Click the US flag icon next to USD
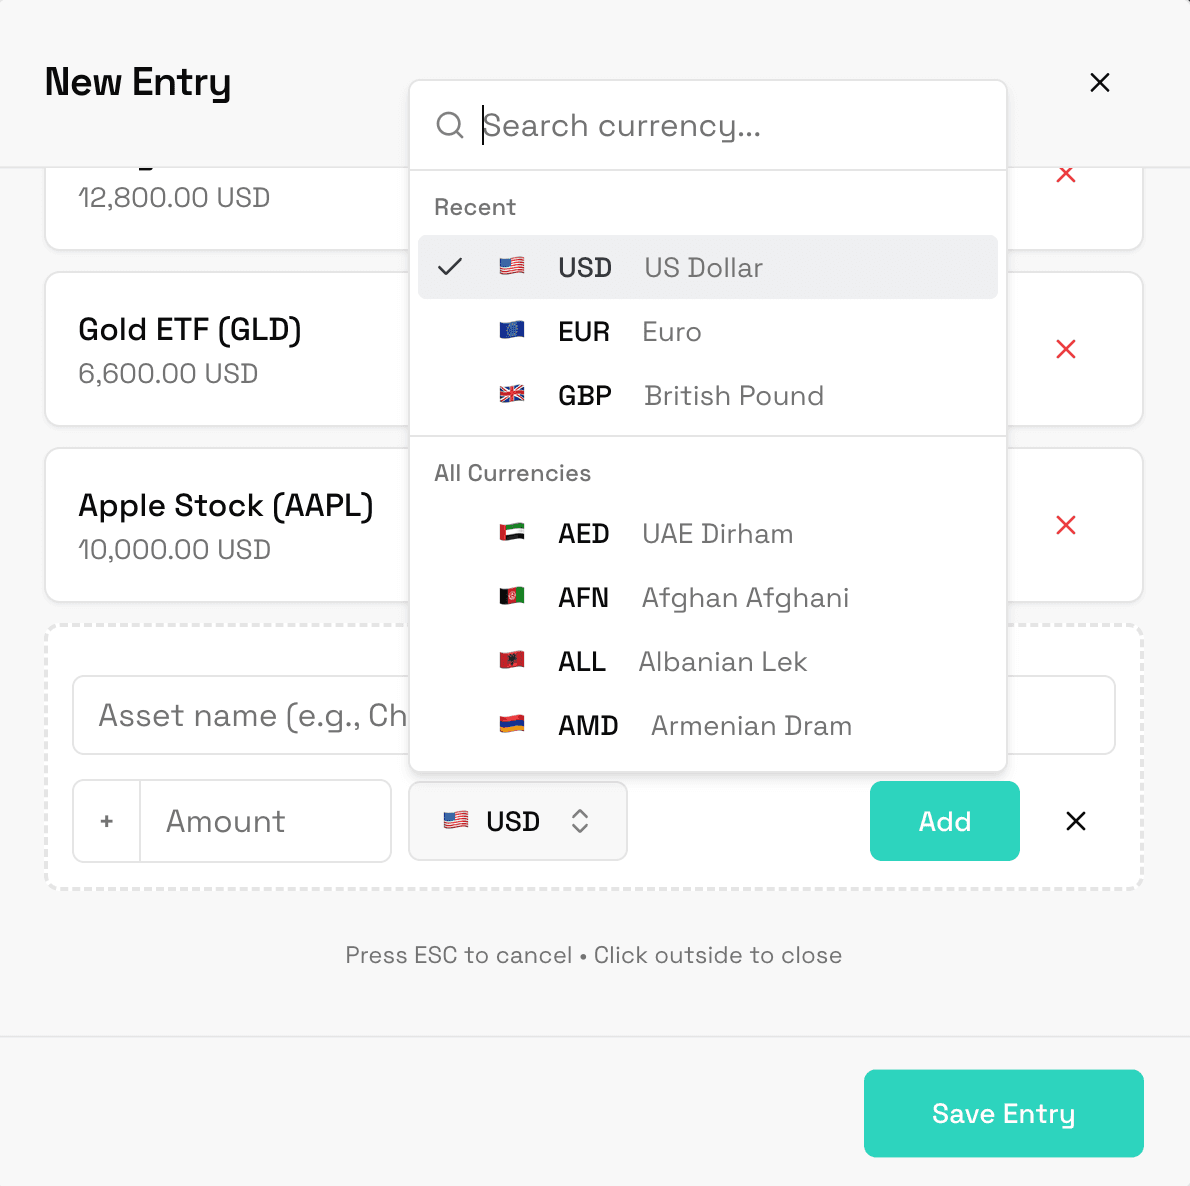Image resolution: width=1190 pixels, height=1186 pixels. pyautogui.click(x=512, y=267)
